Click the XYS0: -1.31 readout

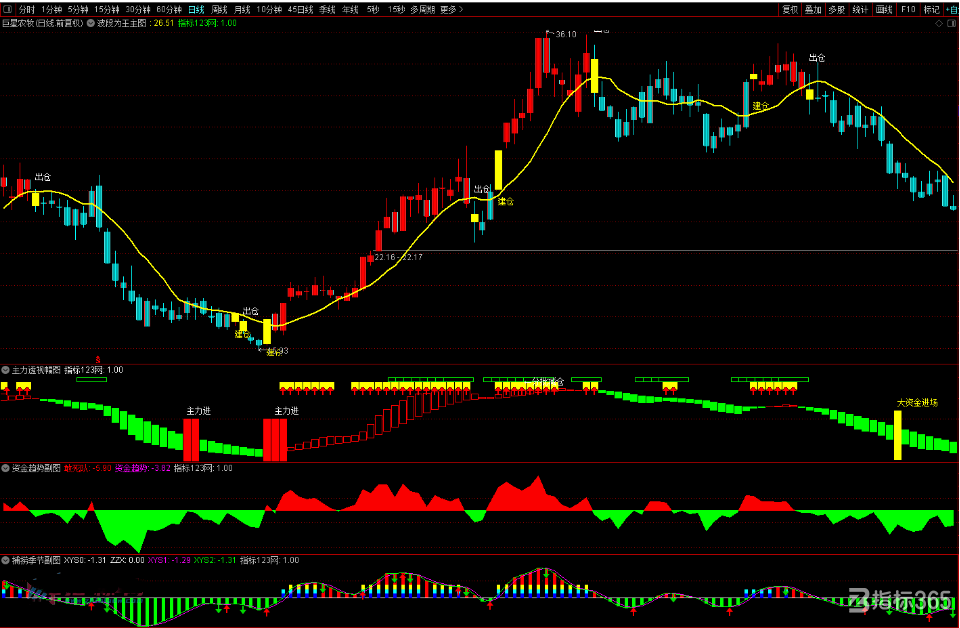point(85,560)
